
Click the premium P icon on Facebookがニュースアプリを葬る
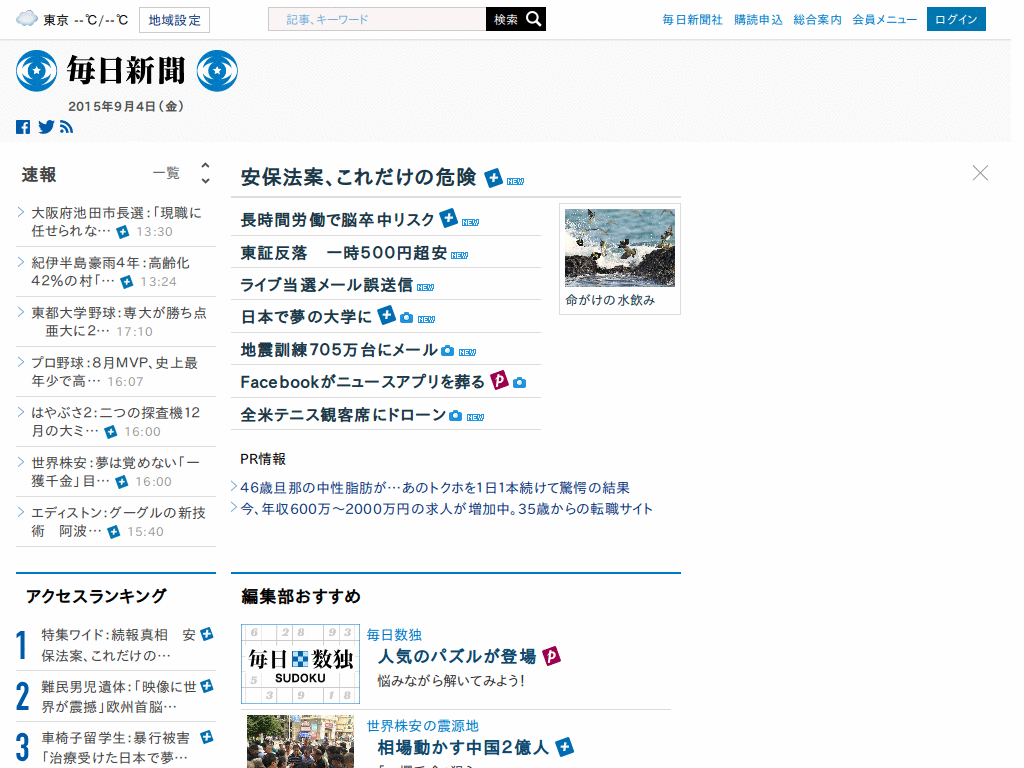(x=500, y=380)
